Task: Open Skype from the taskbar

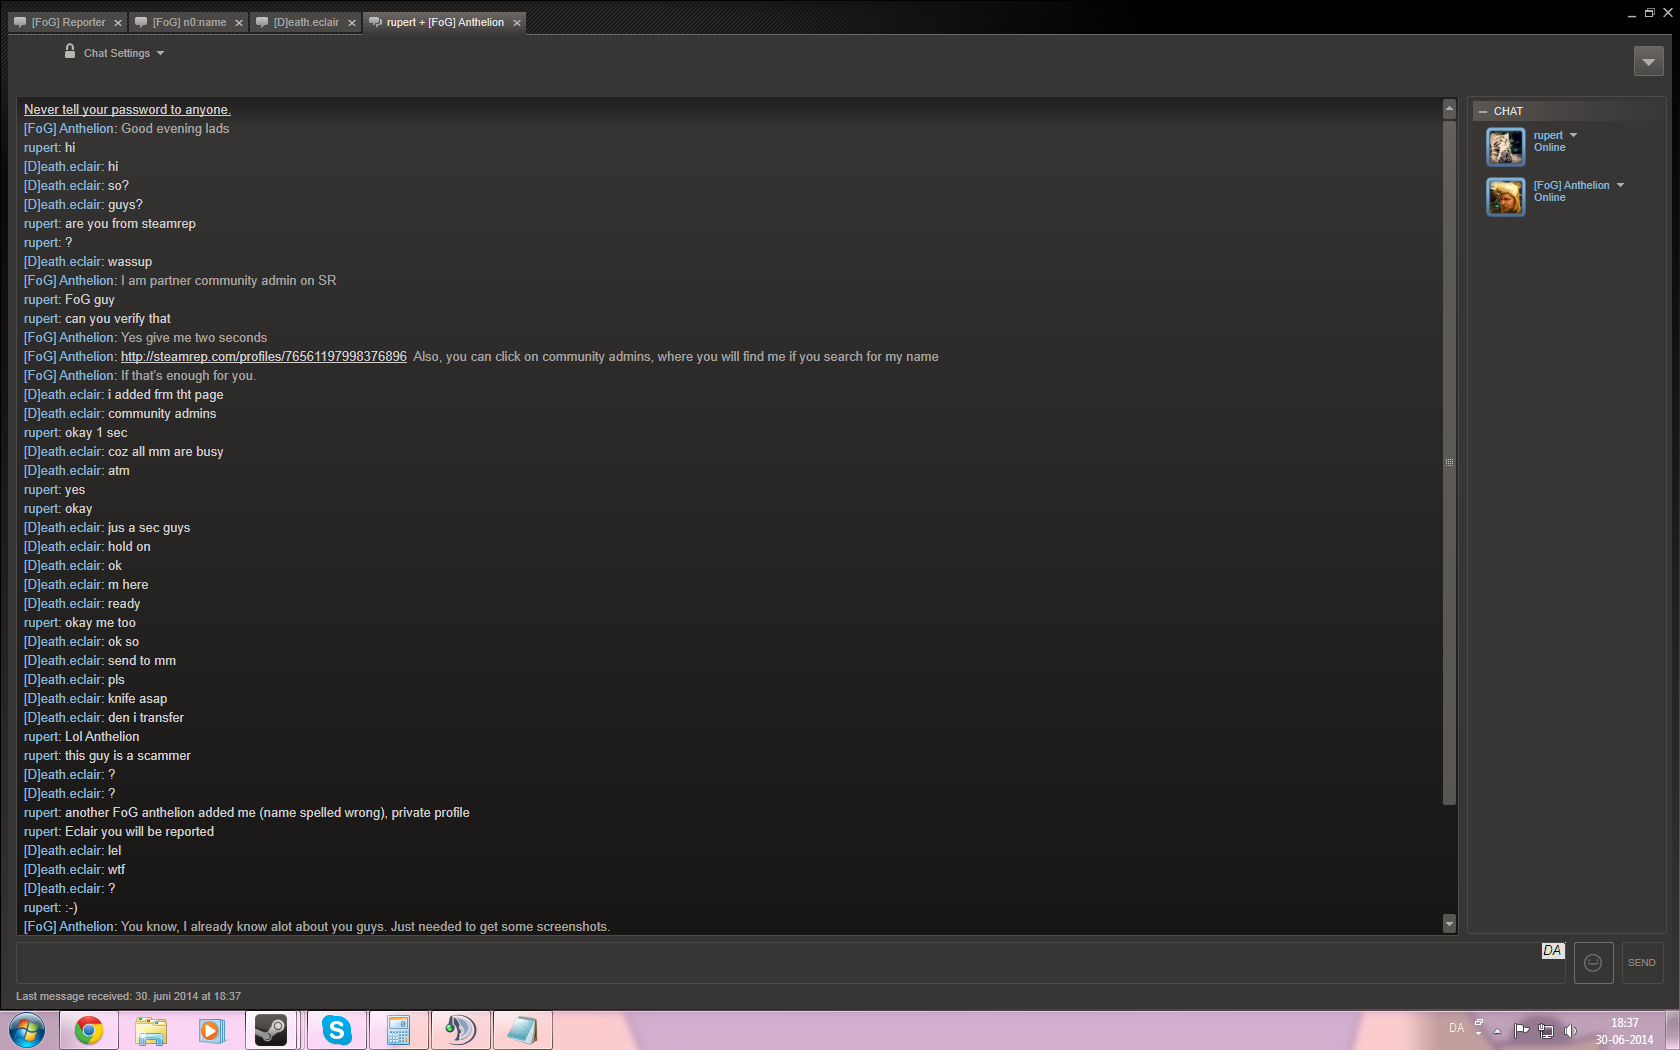Action: 337,1030
